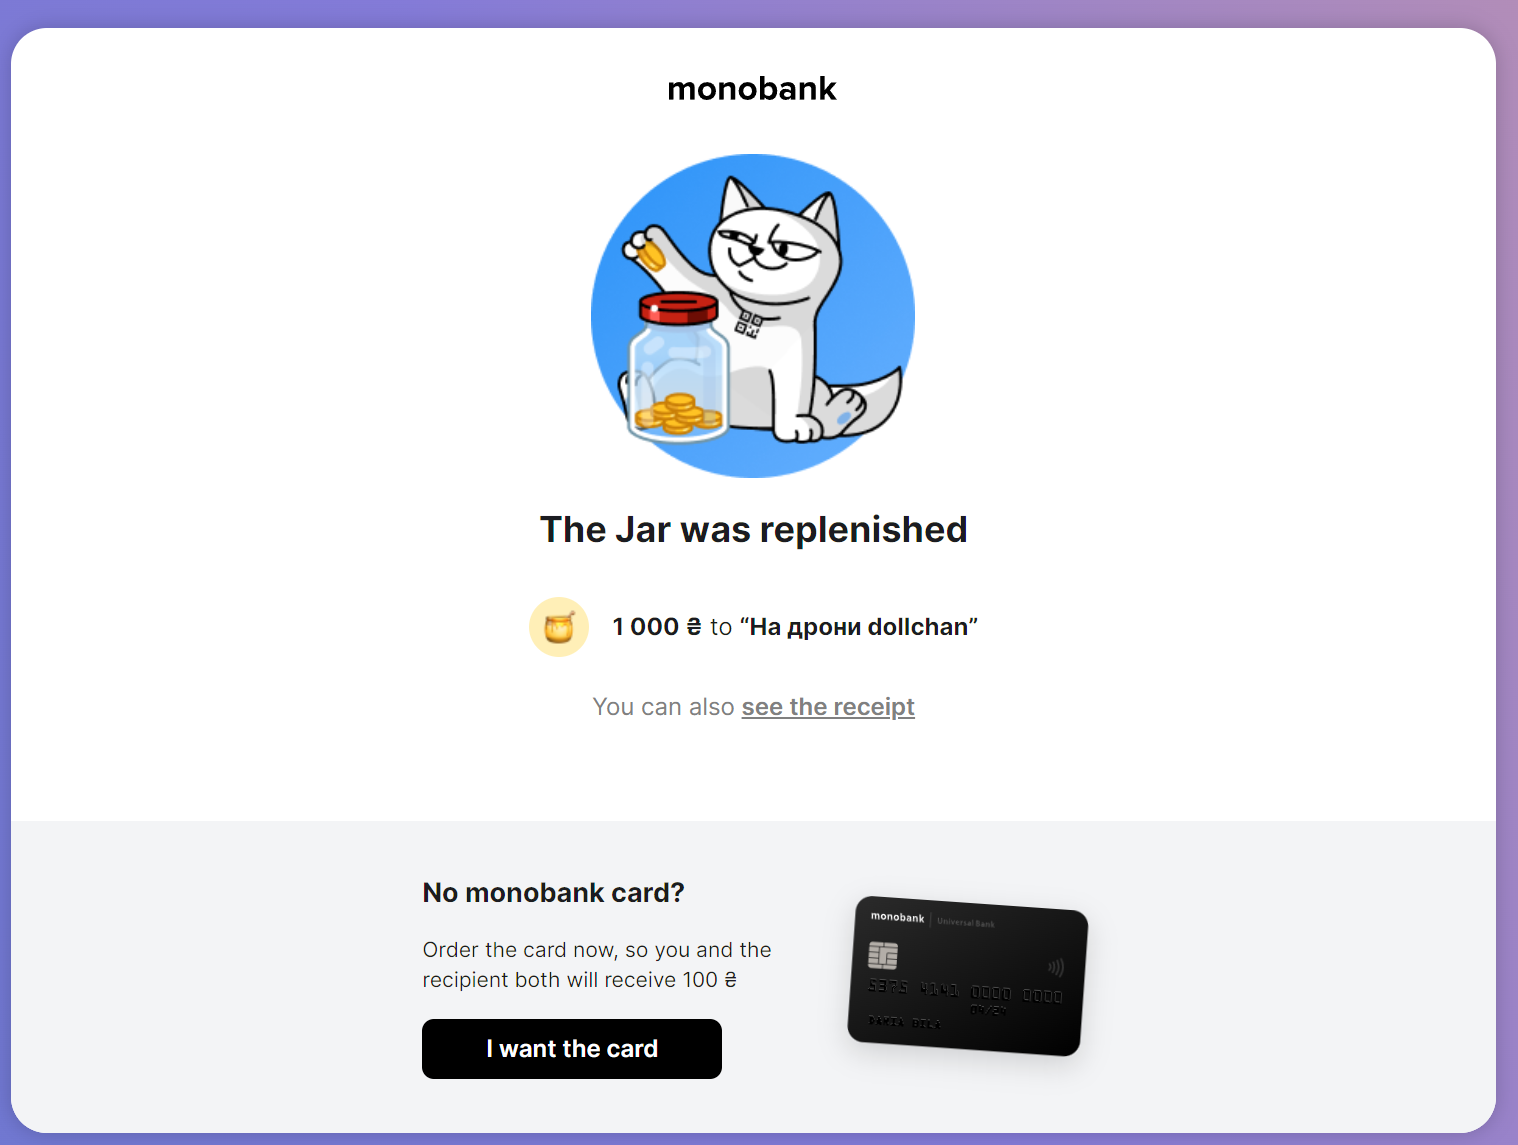Click the contactless symbol on the card
The image size is (1518, 1145).
pyautogui.click(x=1056, y=968)
